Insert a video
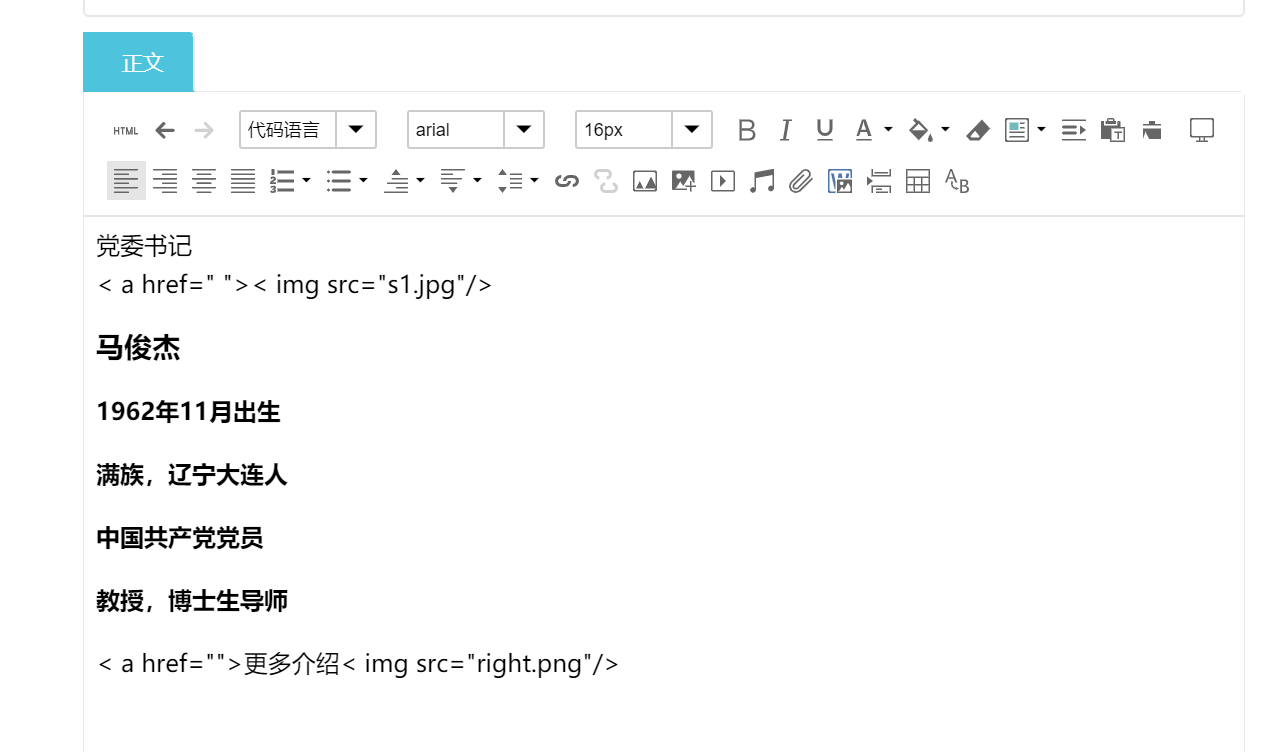Viewport: 1261px width, 752px height. [723, 181]
